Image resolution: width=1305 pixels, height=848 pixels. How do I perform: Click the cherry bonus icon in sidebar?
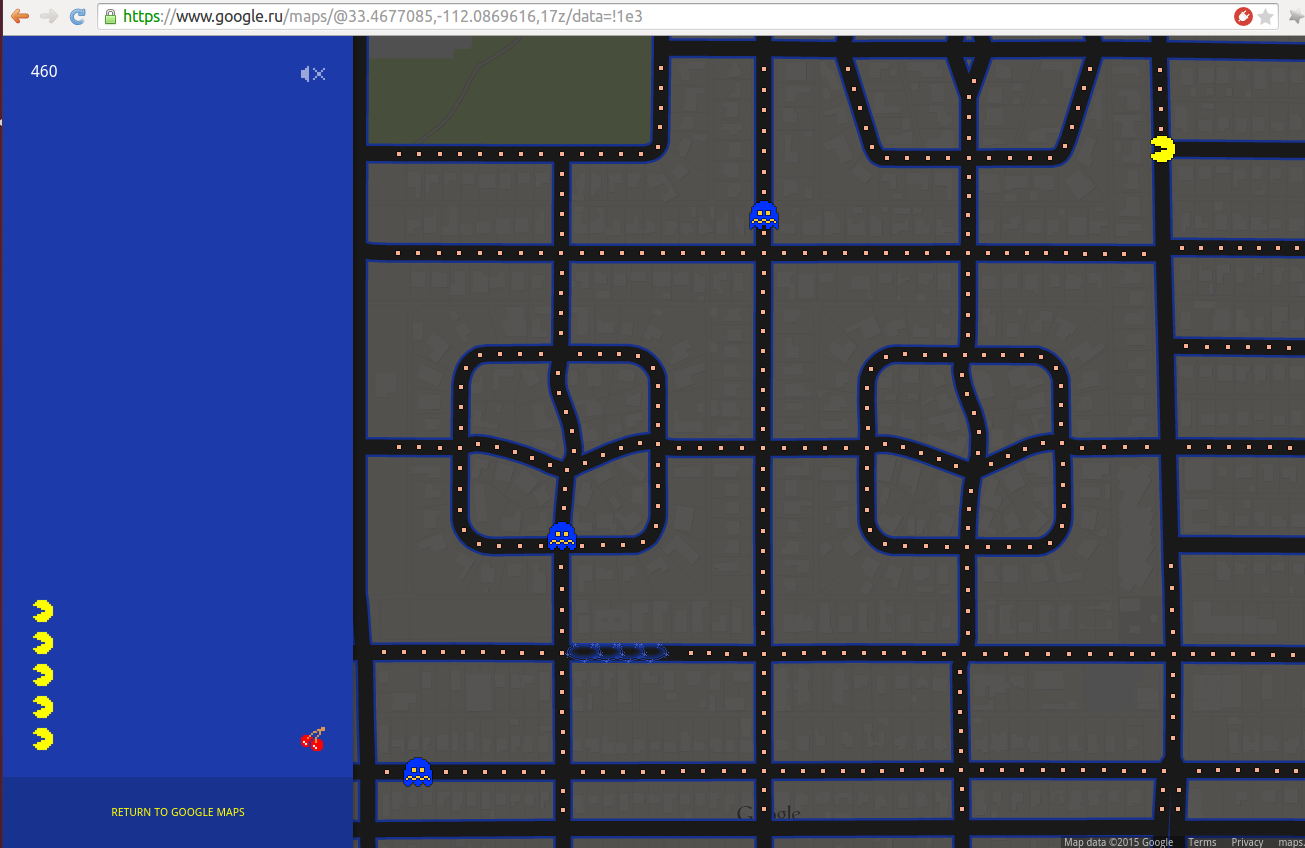point(314,739)
